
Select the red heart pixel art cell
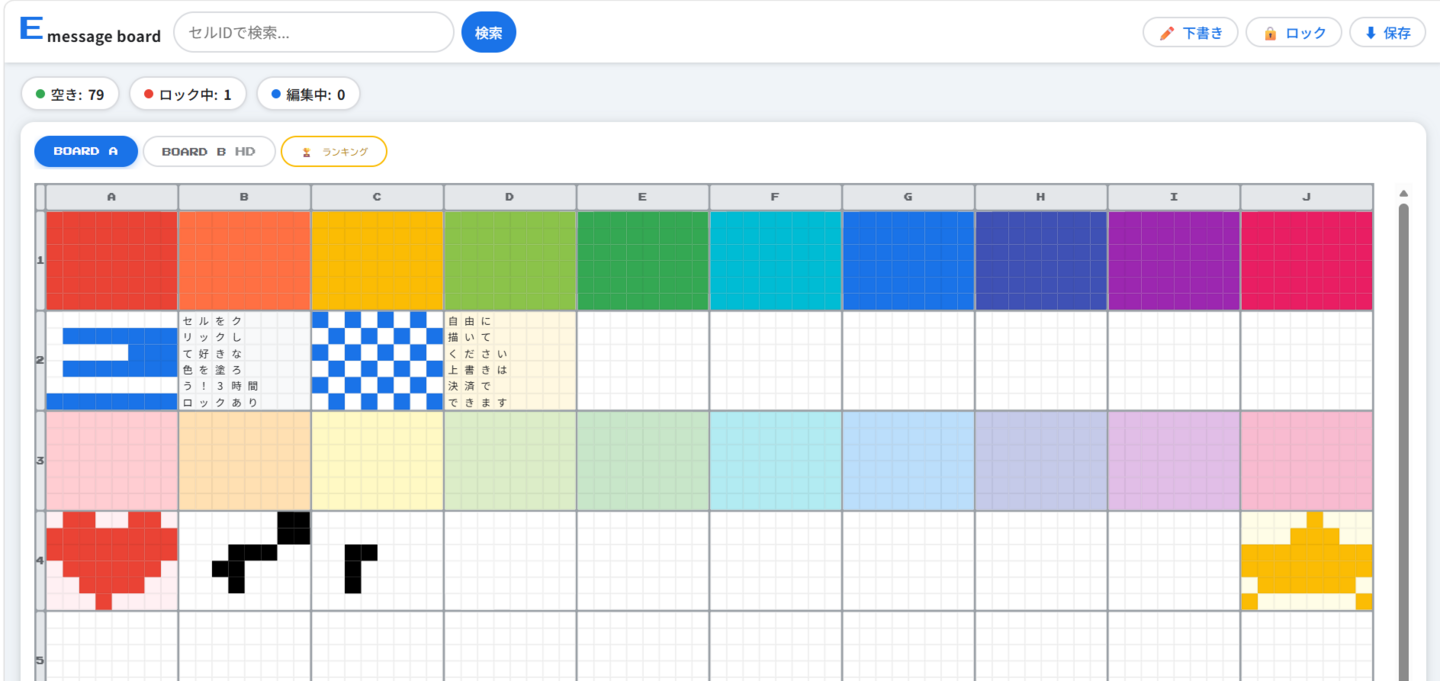[x=112, y=560]
